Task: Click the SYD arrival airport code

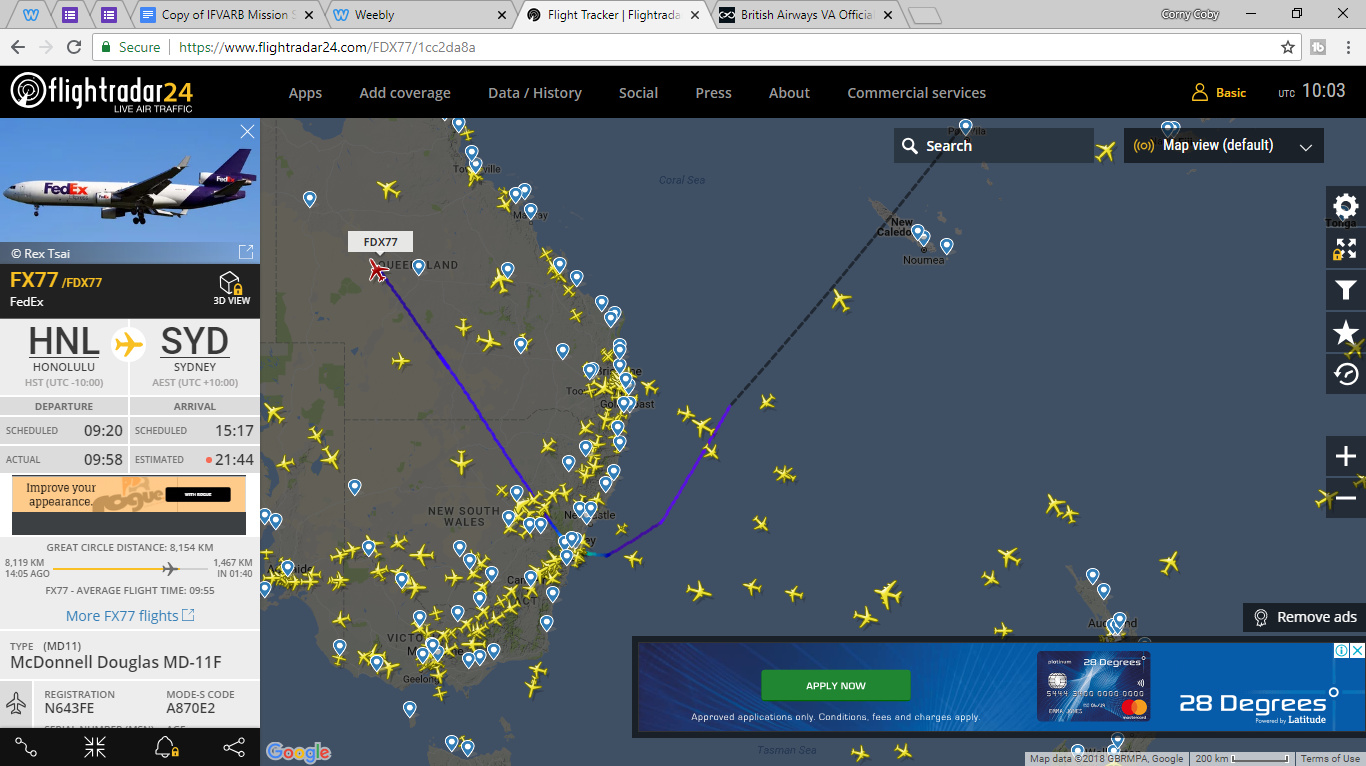Action: point(195,342)
